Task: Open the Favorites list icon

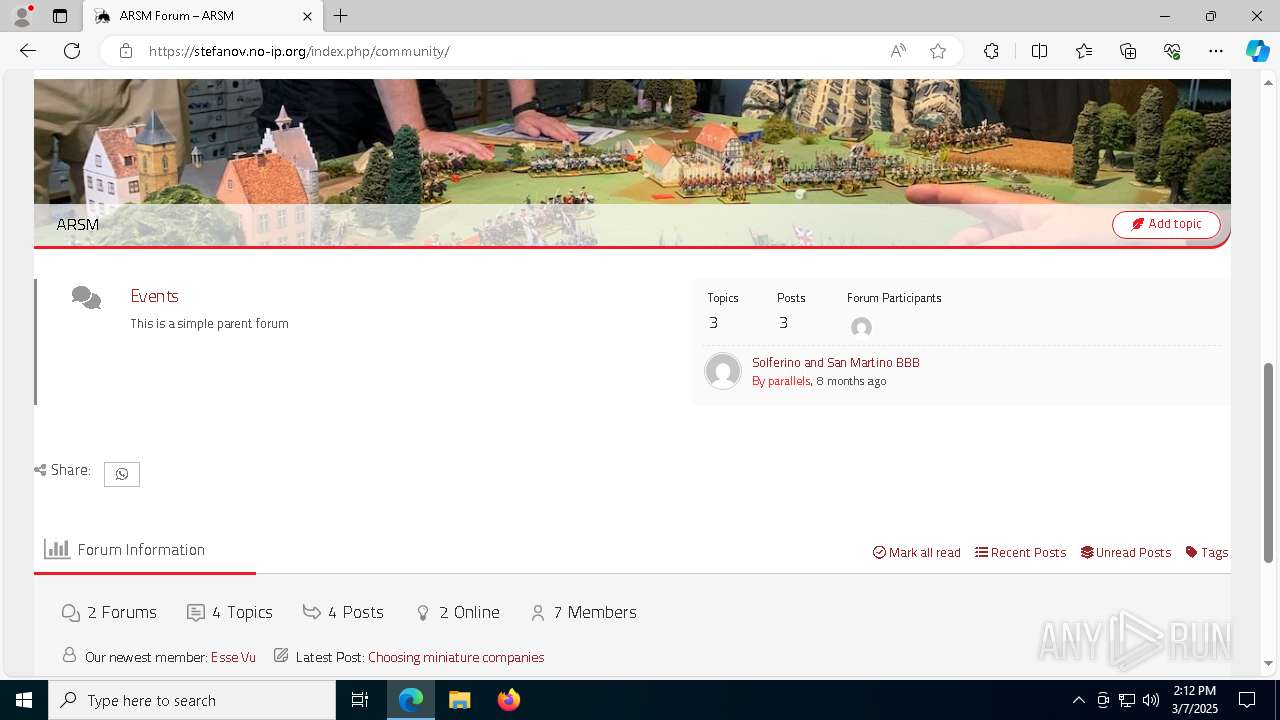Action: click(x=1084, y=51)
